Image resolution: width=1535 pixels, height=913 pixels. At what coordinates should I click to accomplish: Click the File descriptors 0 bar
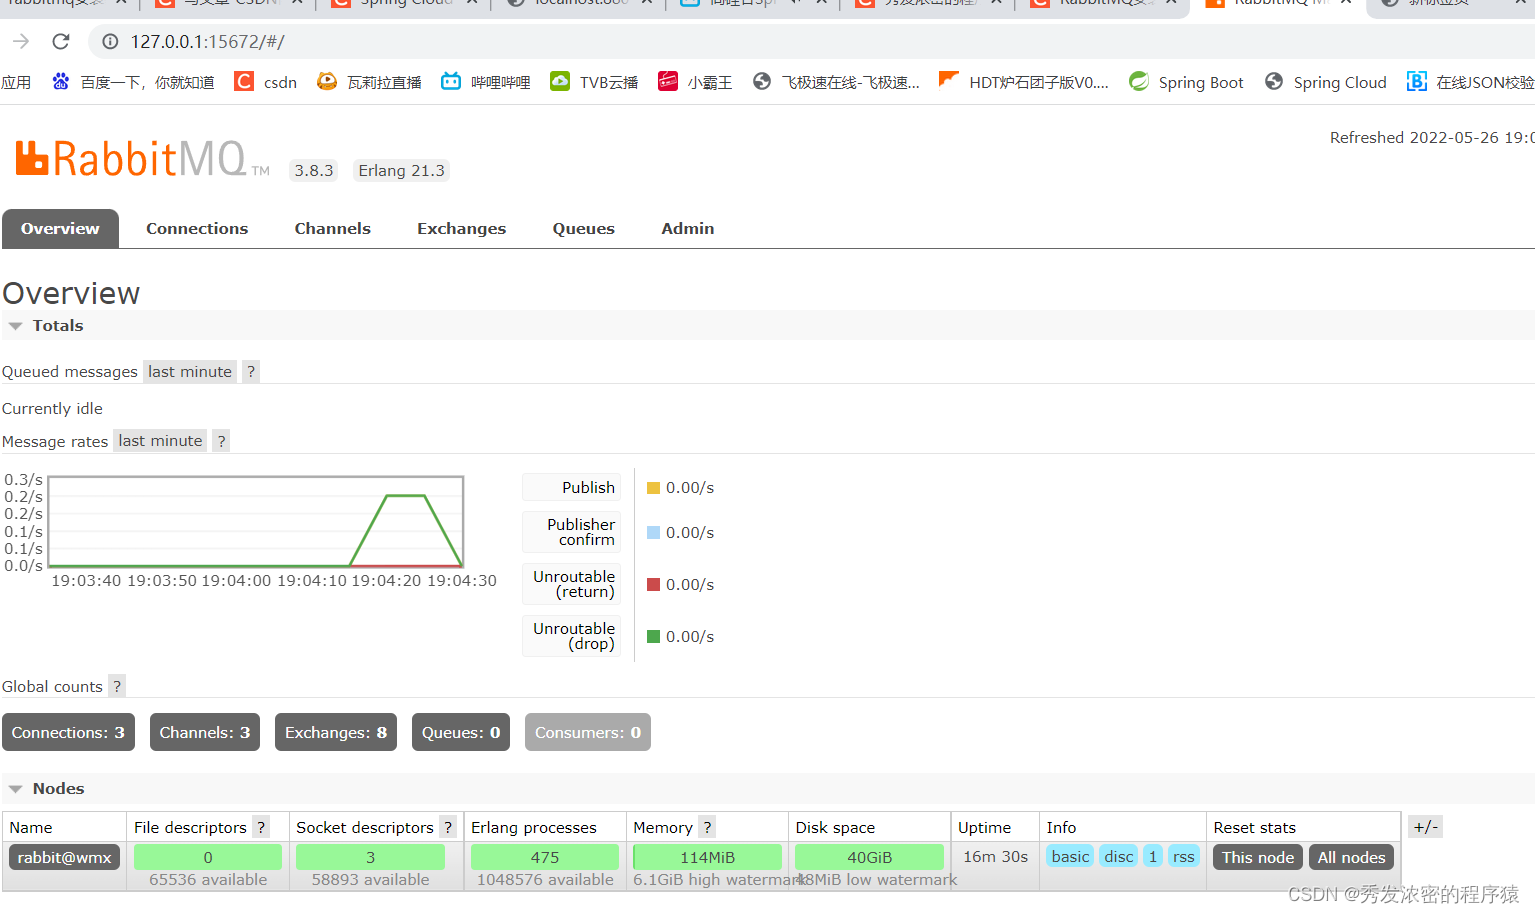coord(208,857)
